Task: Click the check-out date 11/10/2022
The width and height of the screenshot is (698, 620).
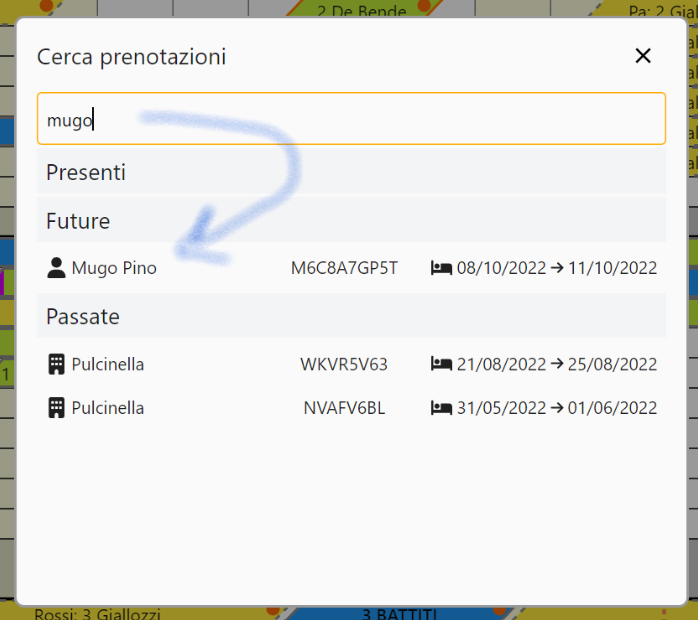Action: [612, 268]
